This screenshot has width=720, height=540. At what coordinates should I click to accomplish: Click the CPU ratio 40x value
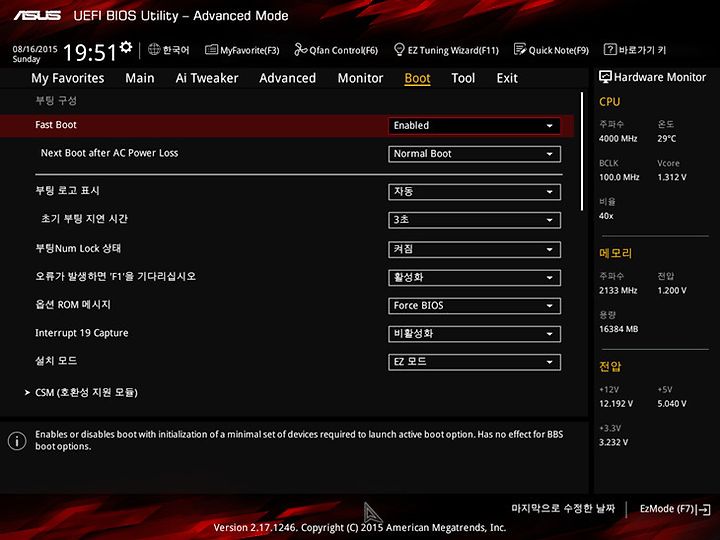coord(606,216)
